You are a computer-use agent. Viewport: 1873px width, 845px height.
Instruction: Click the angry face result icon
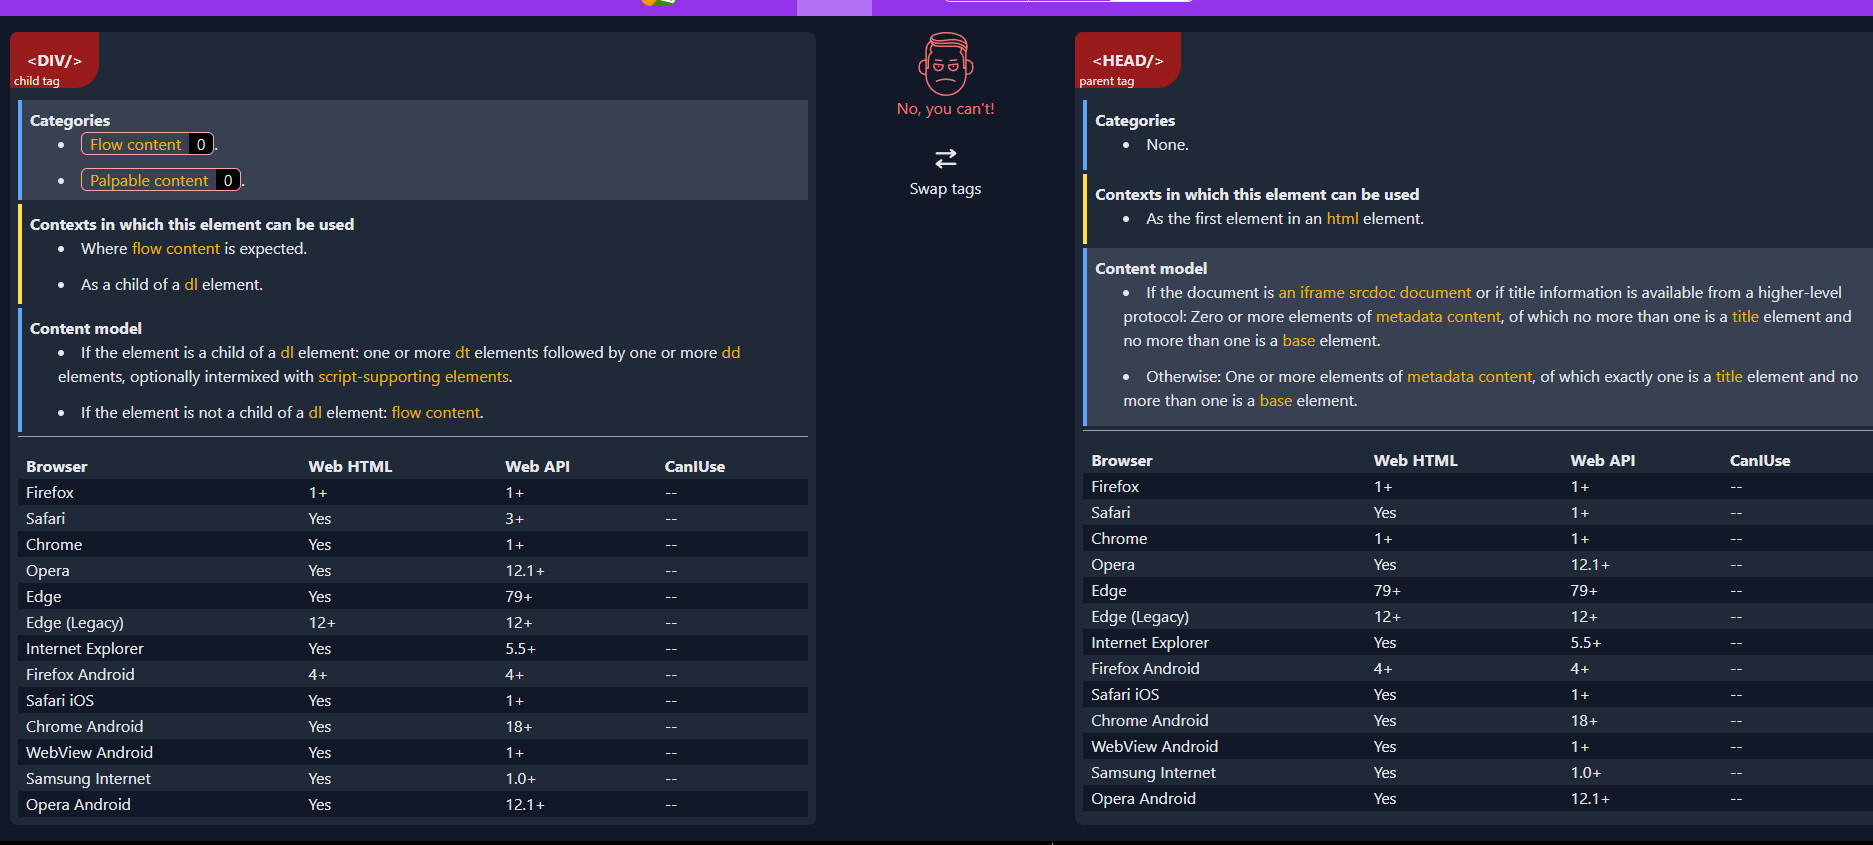(x=946, y=64)
